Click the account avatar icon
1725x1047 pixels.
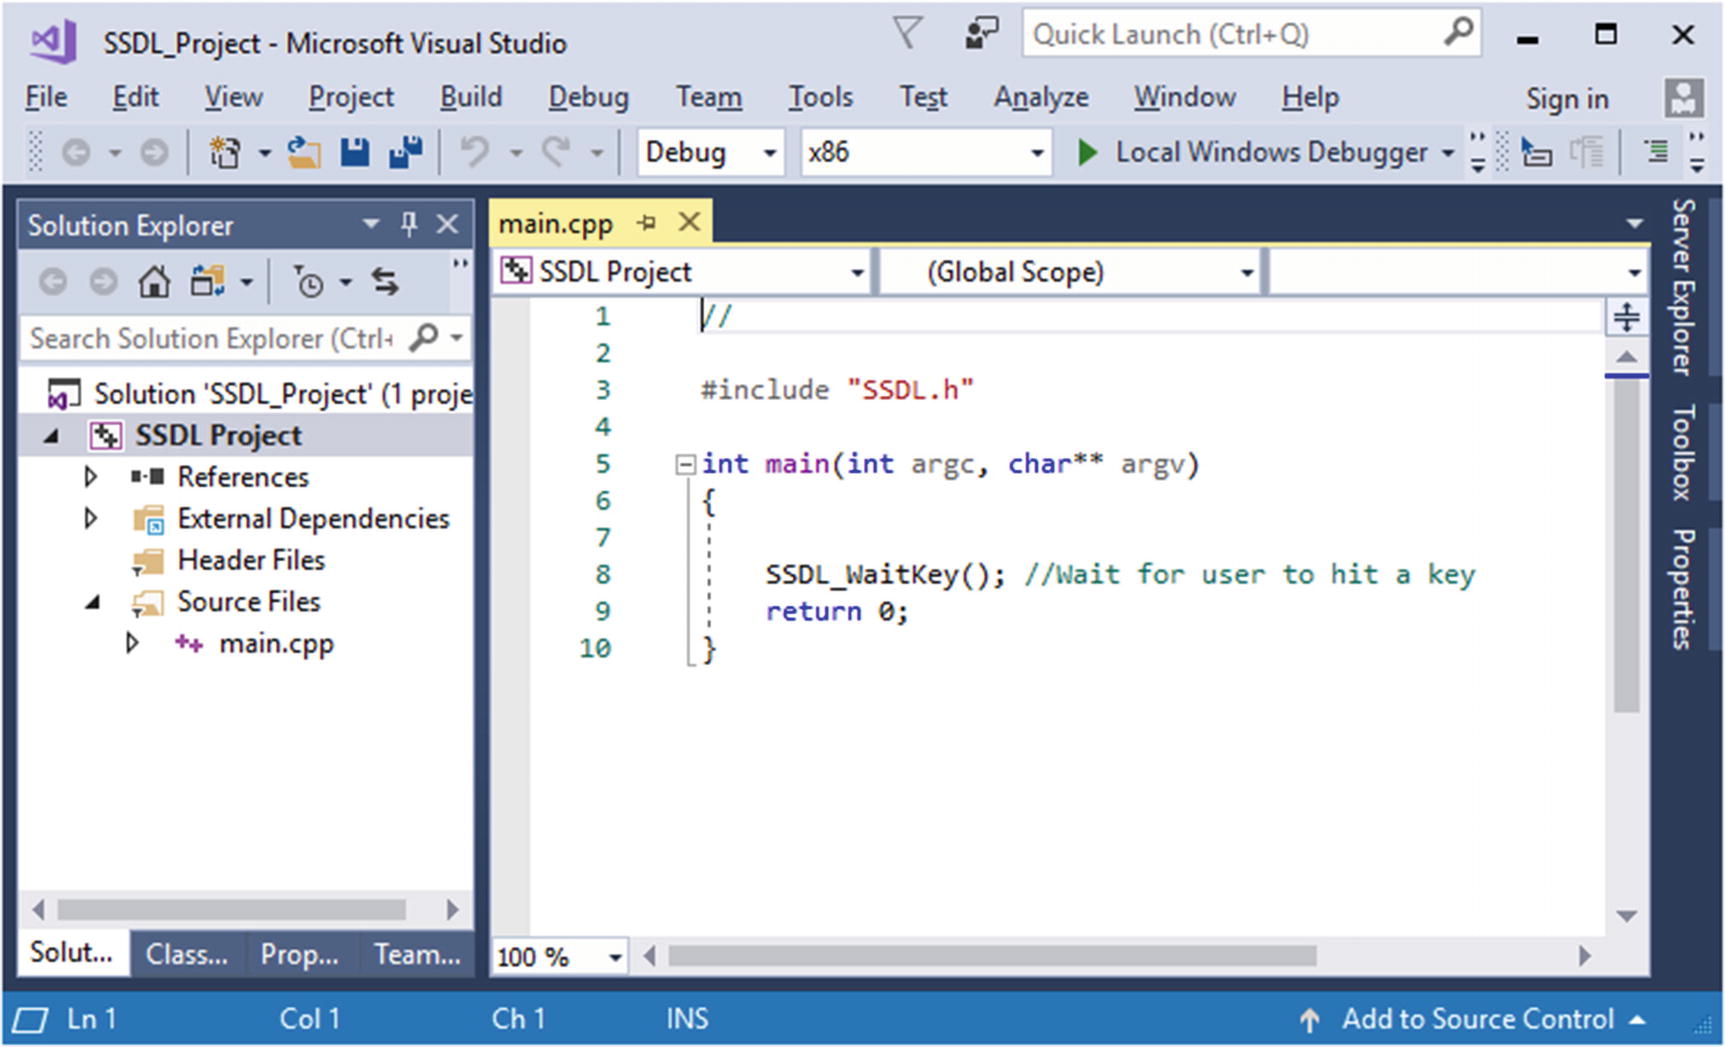point(1684,98)
